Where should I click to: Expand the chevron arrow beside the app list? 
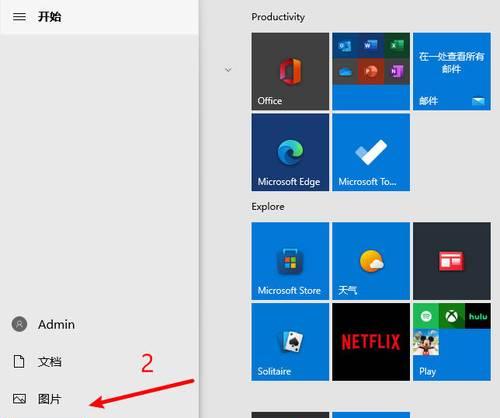coord(228,70)
